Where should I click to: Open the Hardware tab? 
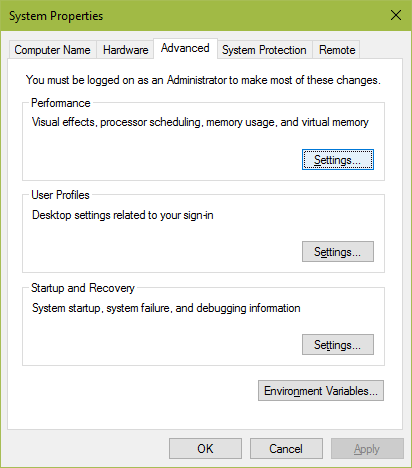point(125,50)
